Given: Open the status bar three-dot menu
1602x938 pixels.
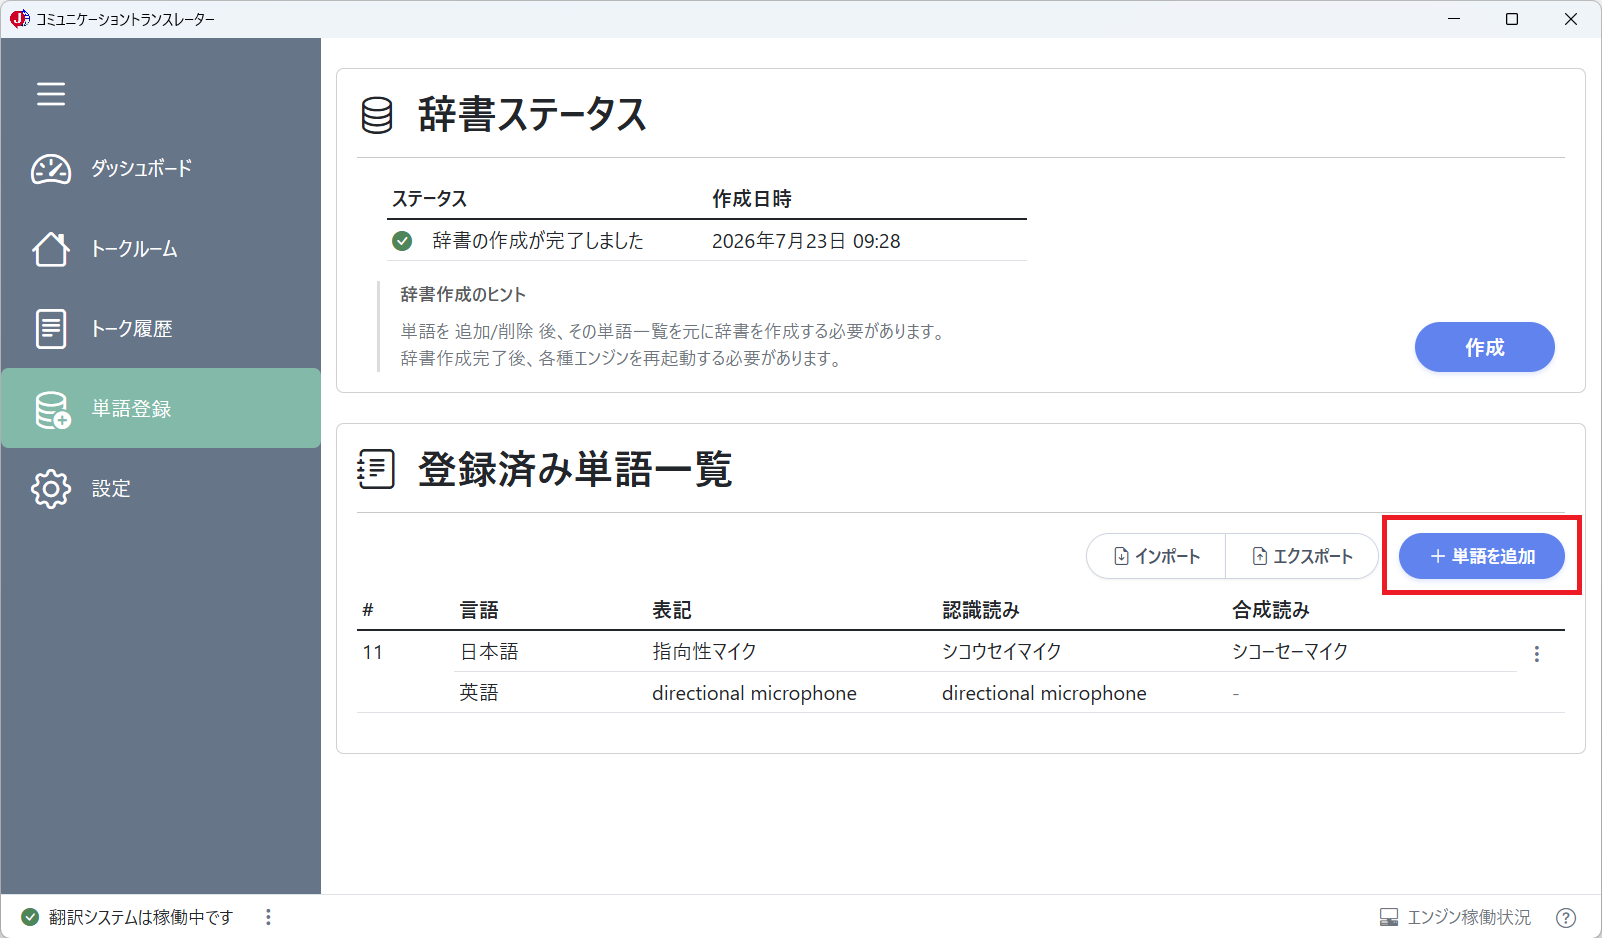Looking at the screenshot, I should click(268, 917).
